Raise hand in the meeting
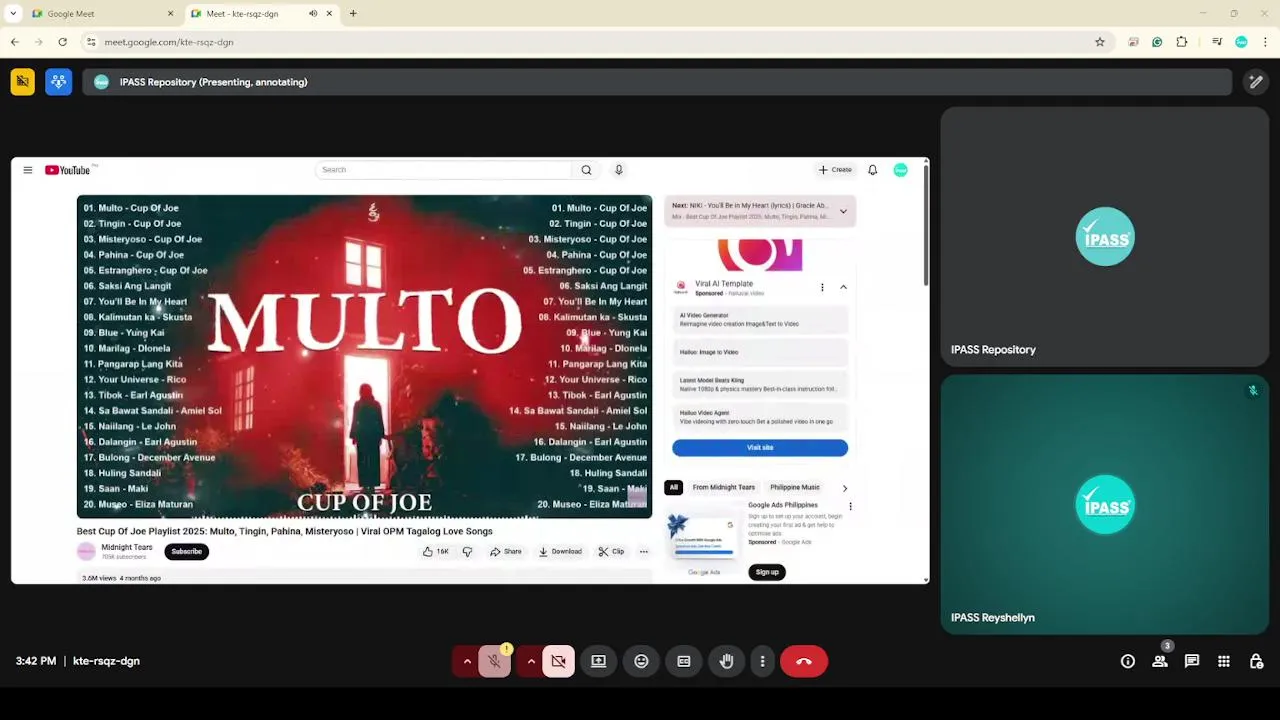This screenshot has height=720, width=1280. pos(727,661)
